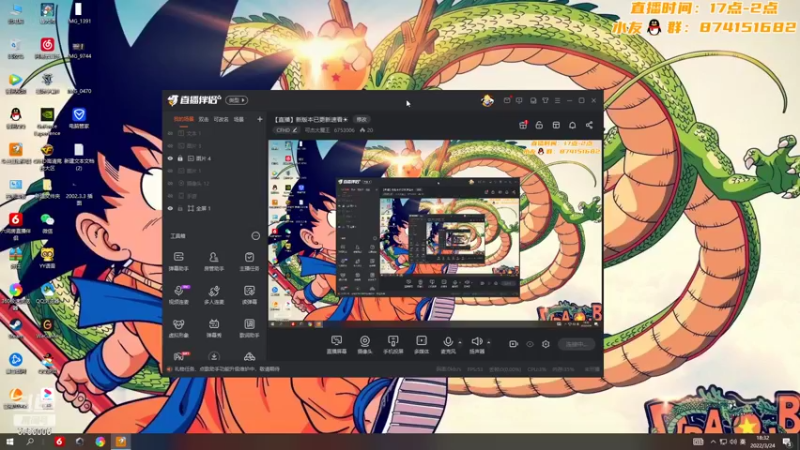The width and height of the screenshot is (800, 450).
Task: Toggle visibility of the 图片 4 layer
Action: click(170, 159)
